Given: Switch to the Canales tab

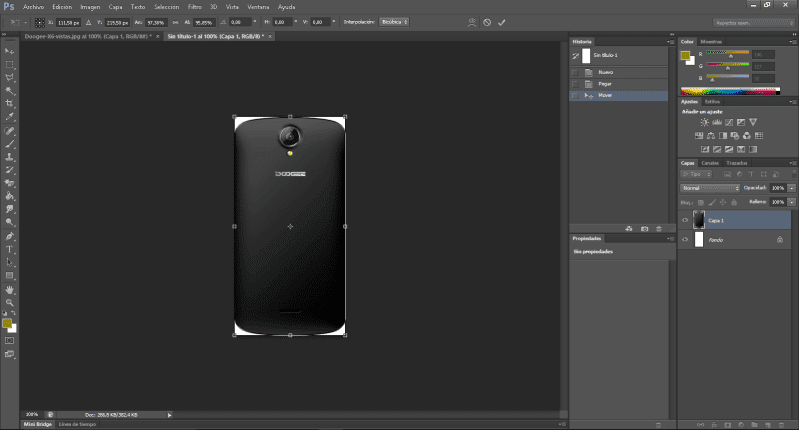Looking at the screenshot, I should pyautogui.click(x=710, y=163).
